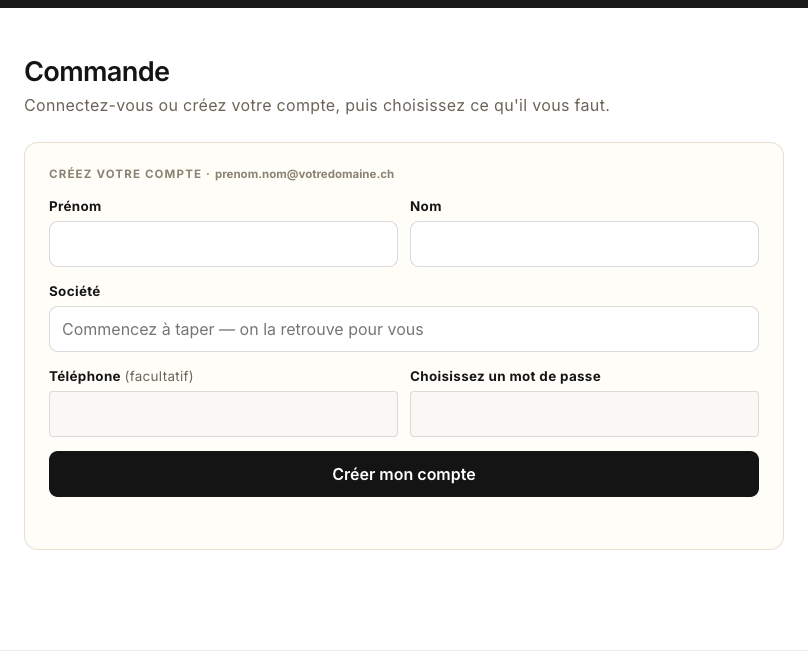808x658 pixels.
Task: Click the Téléphone input field
Action: [223, 414]
